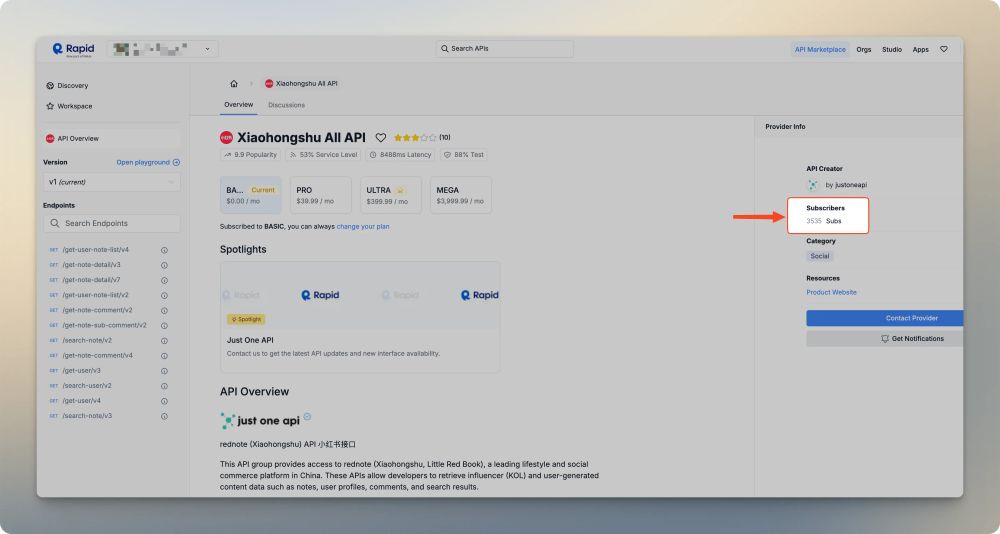The image size is (1000, 534).
Task: Show info for /search-note/v3 endpoint
Action: tap(164, 416)
